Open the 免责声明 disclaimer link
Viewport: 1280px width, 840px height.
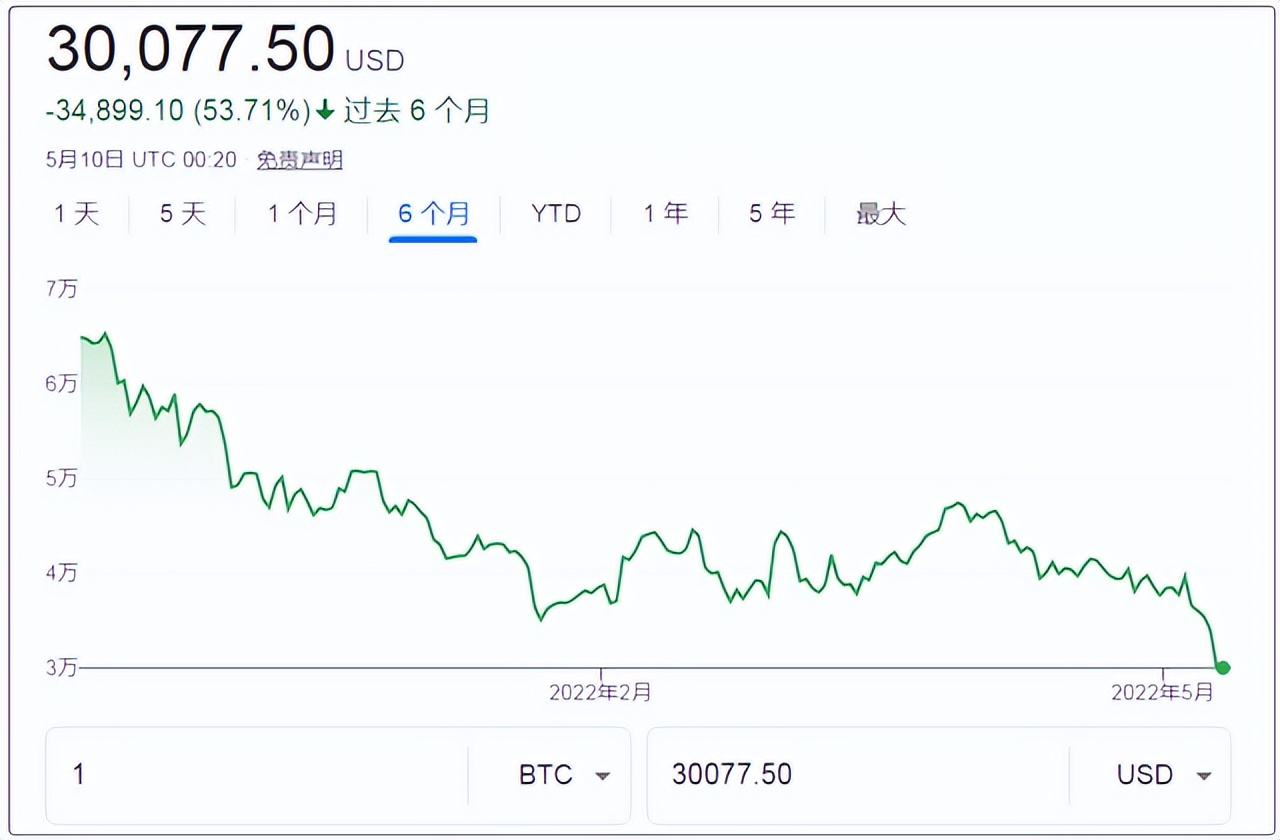tap(299, 160)
